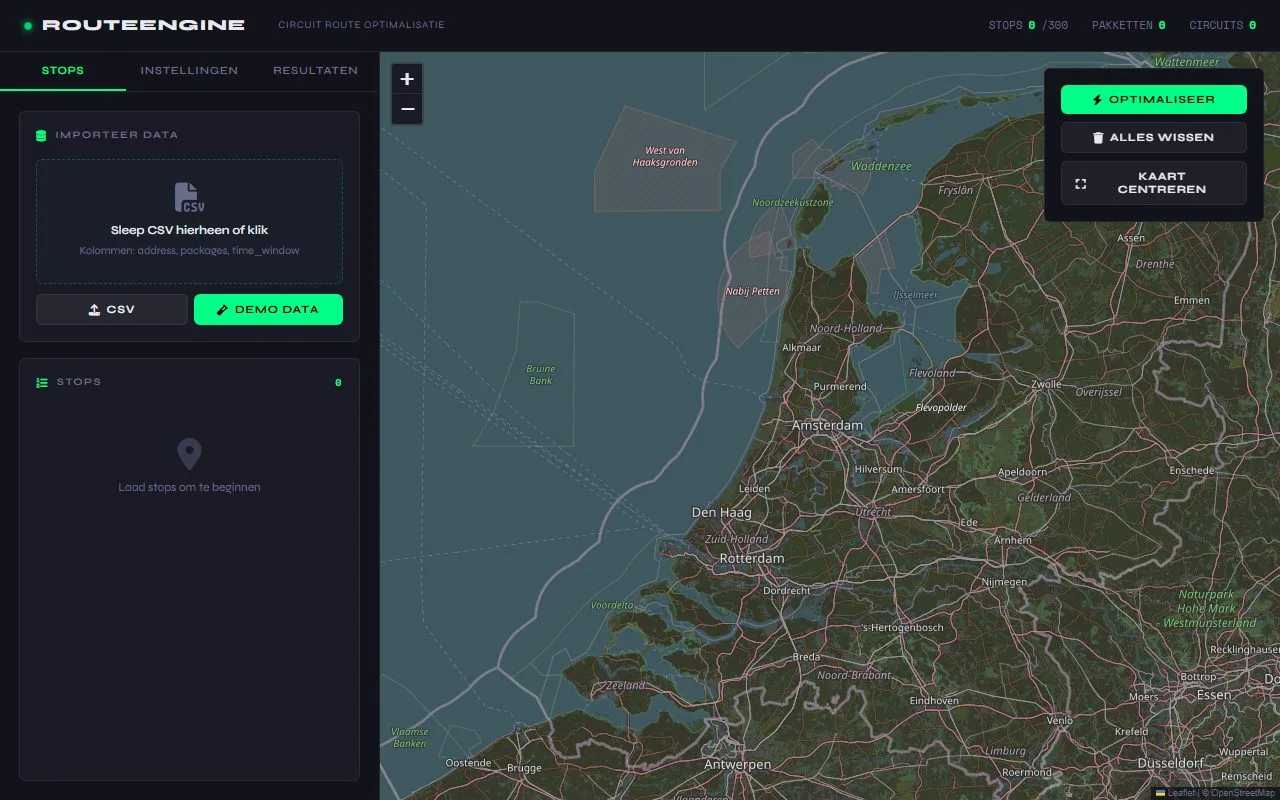Click the database icon beside Importeer Data
This screenshot has height=800, width=1280.
[x=41, y=135]
